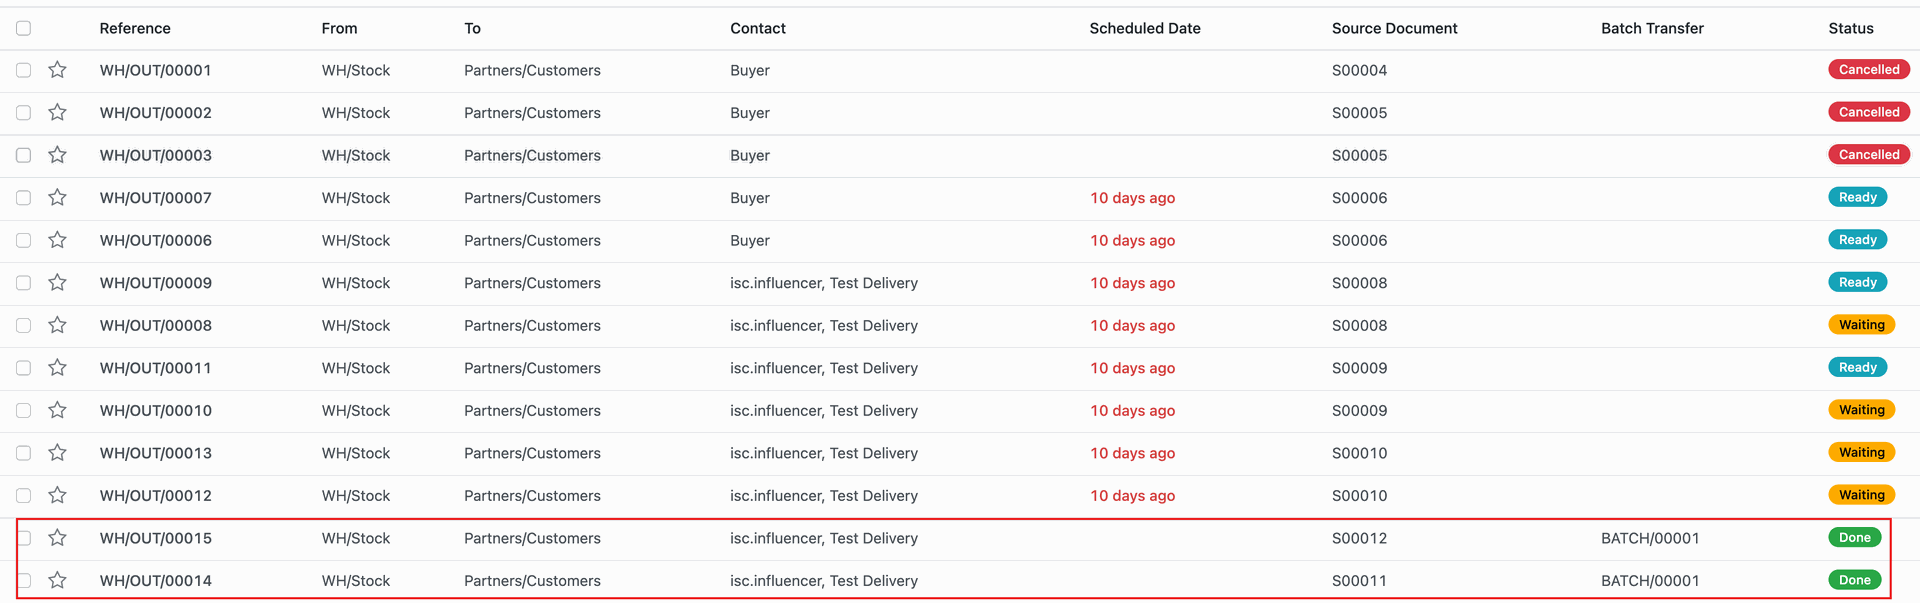Mark WH/OUT/00007 as favorite with star
The image size is (1920, 603).
(x=58, y=198)
